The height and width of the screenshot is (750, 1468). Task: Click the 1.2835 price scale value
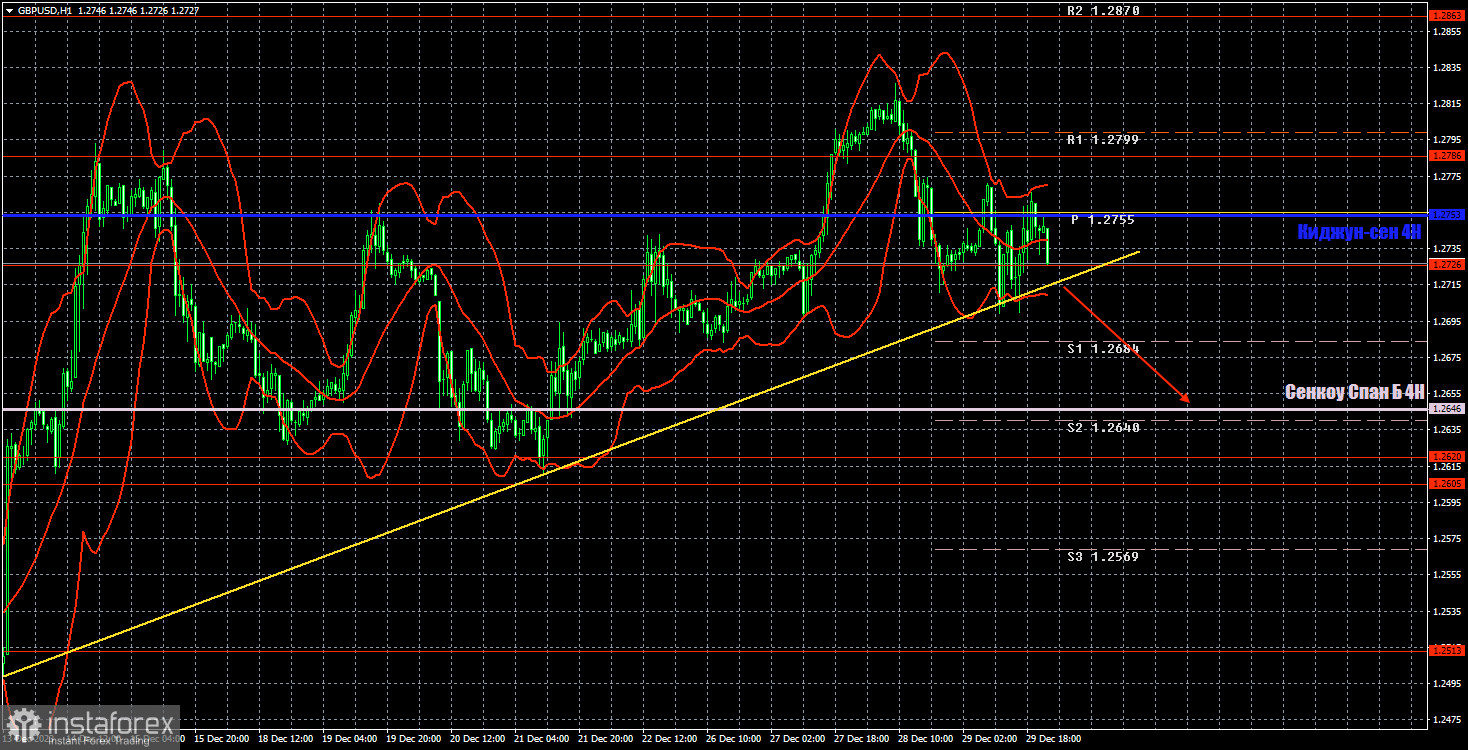[1448, 68]
